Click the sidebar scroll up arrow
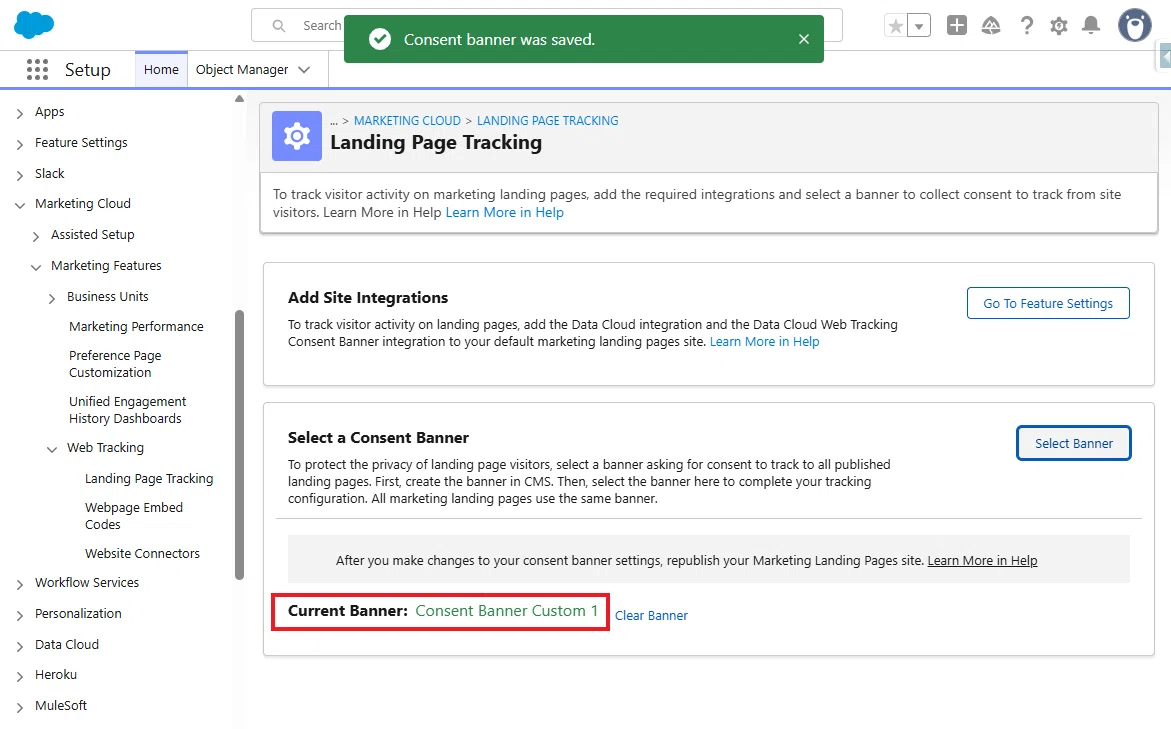 coord(239,99)
